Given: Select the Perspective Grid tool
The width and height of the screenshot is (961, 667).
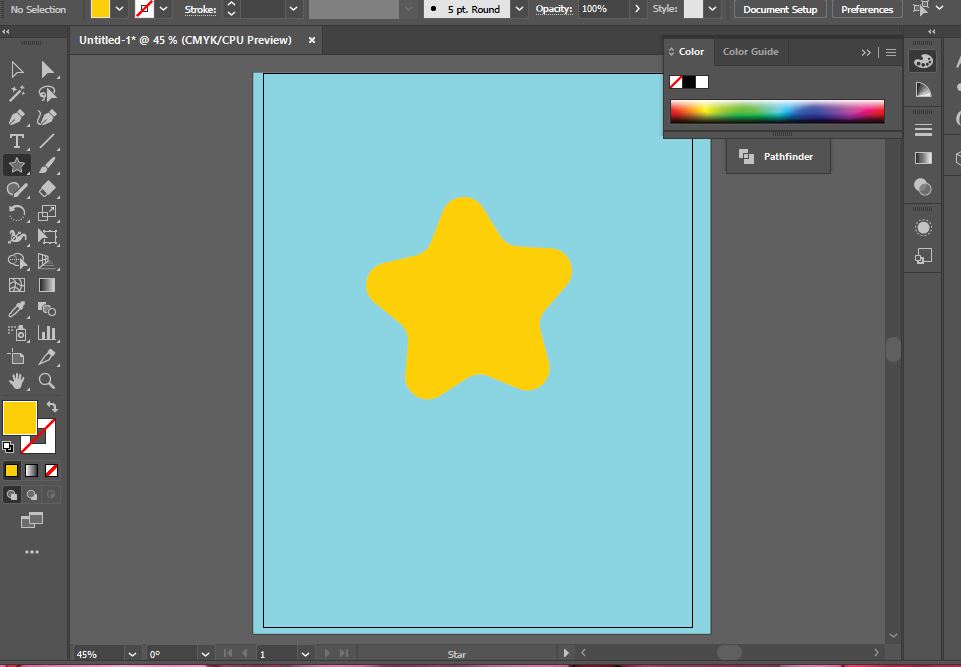Looking at the screenshot, I should [x=47, y=261].
